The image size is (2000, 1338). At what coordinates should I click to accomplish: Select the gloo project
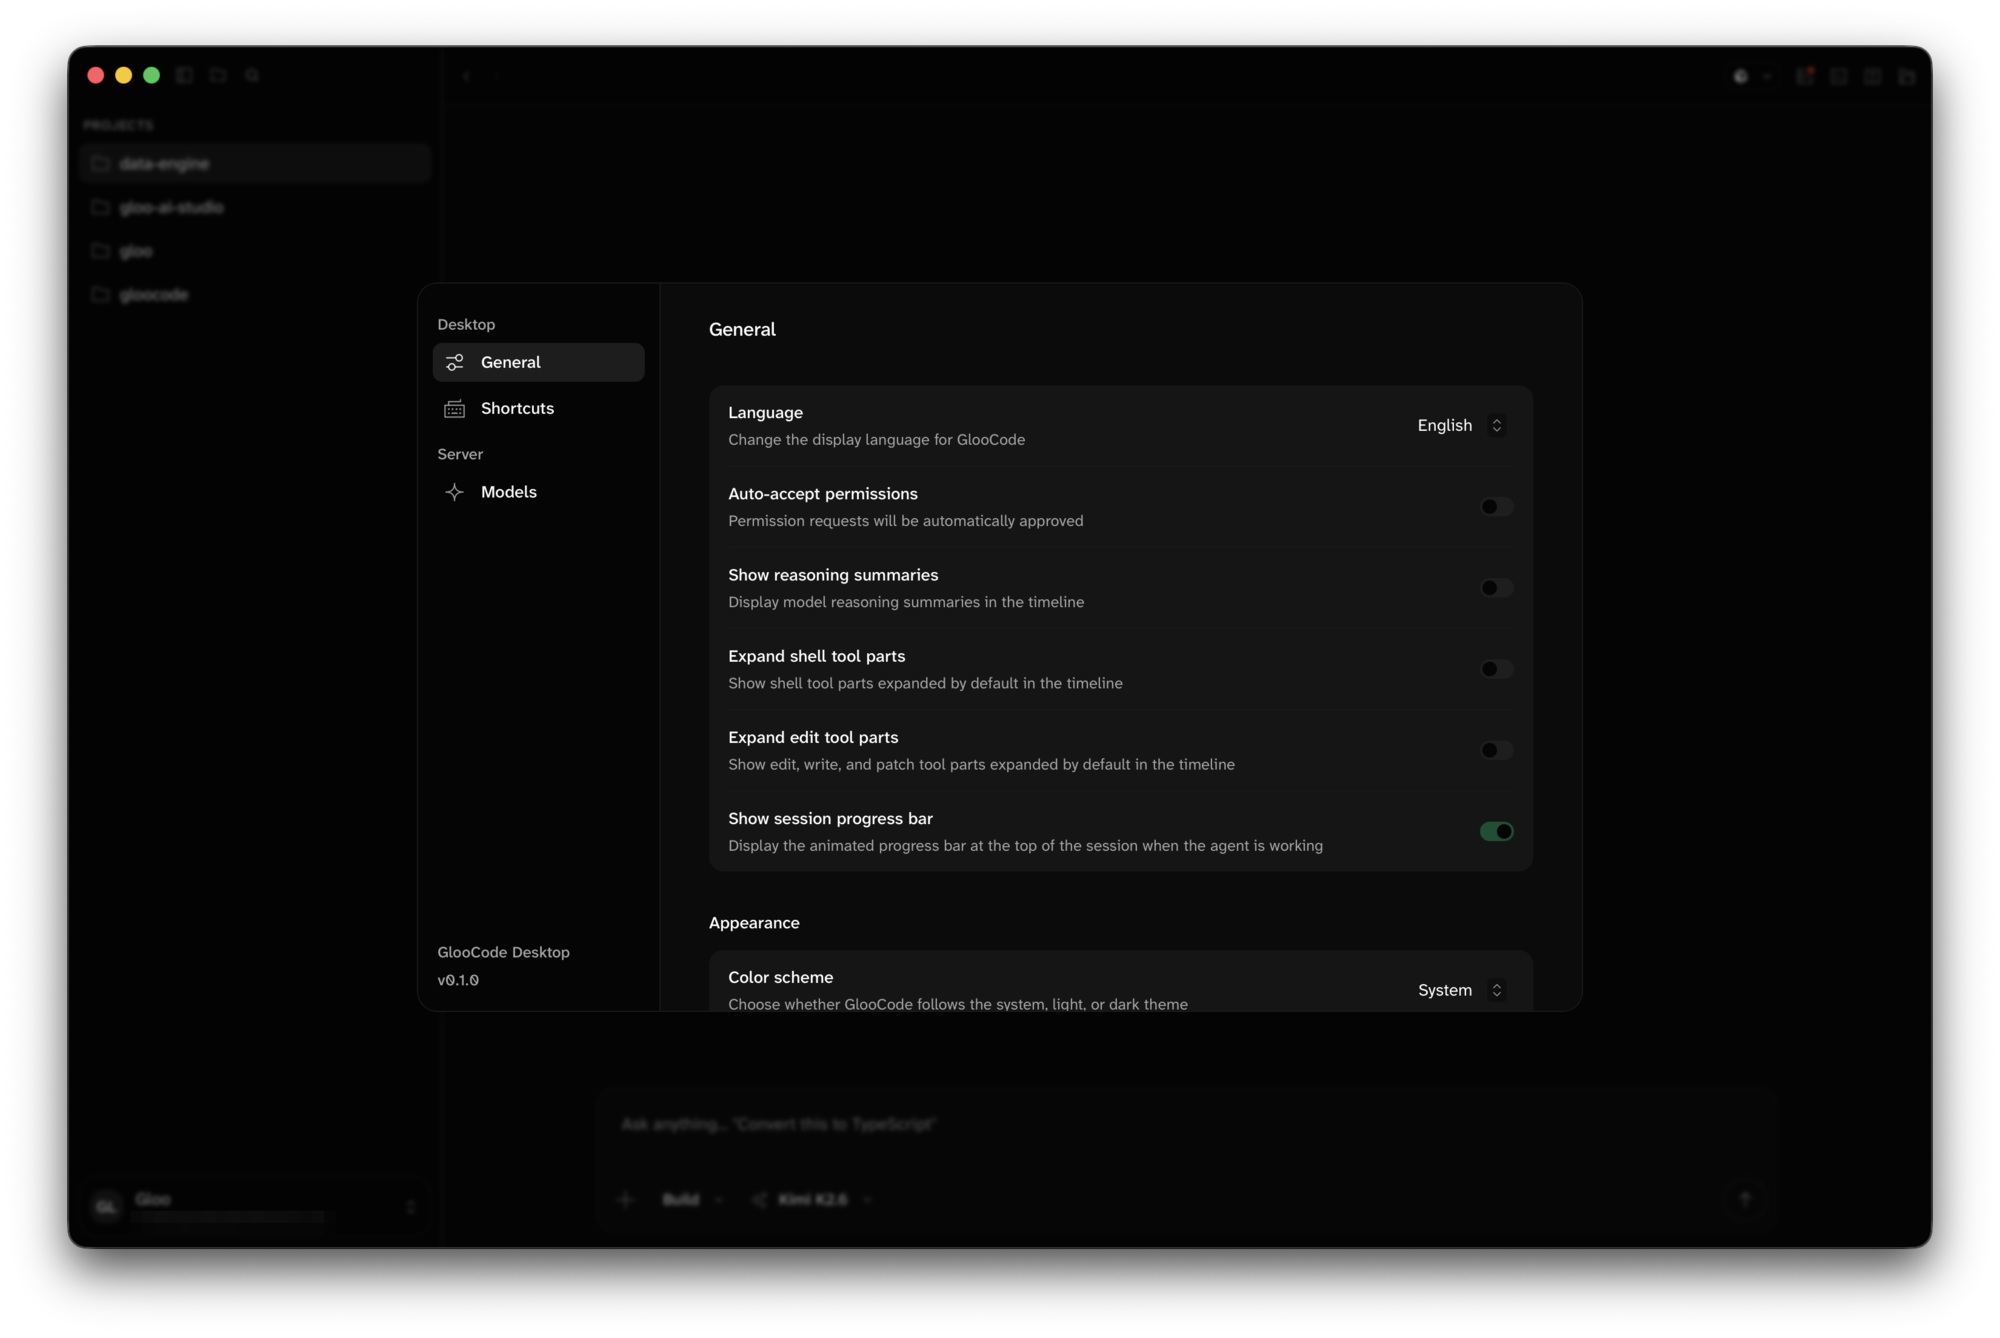click(255, 251)
